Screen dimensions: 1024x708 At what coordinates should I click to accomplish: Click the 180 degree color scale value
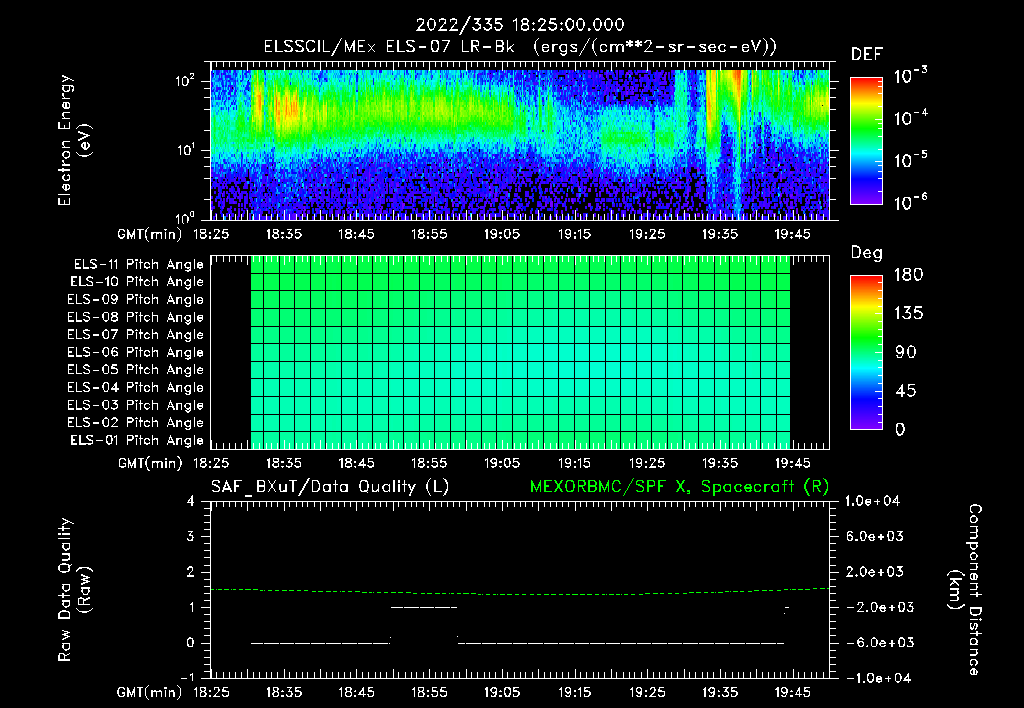[x=909, y=275]
